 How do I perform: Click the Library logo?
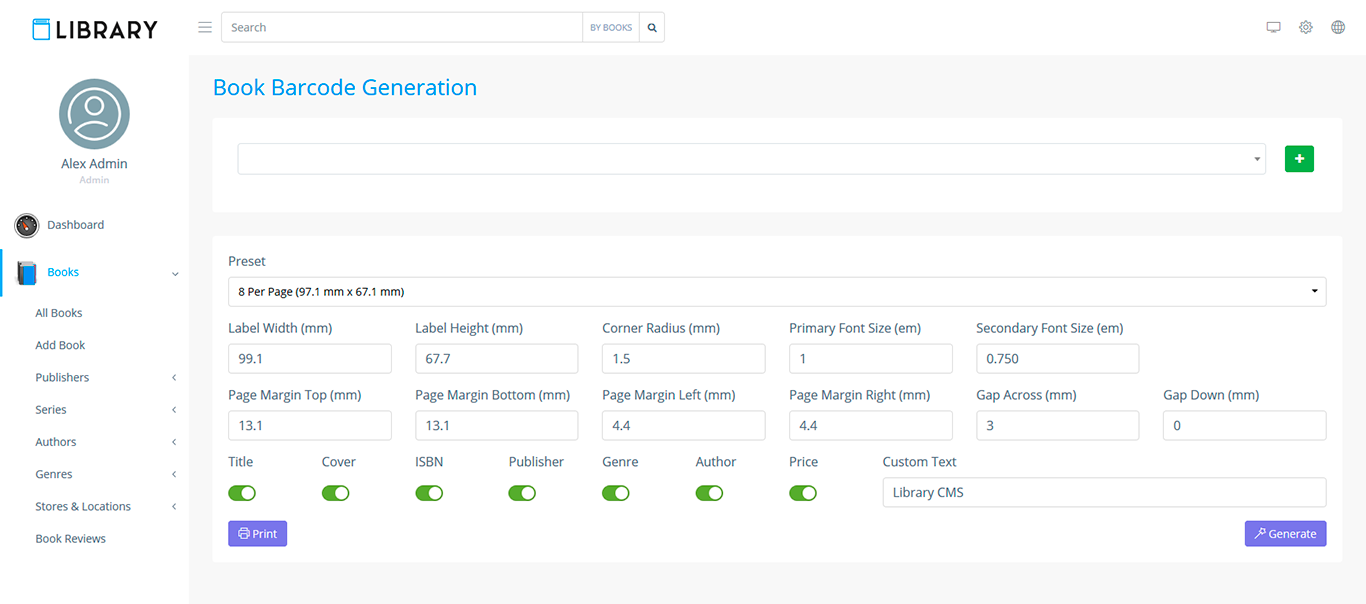pos(94,29)
